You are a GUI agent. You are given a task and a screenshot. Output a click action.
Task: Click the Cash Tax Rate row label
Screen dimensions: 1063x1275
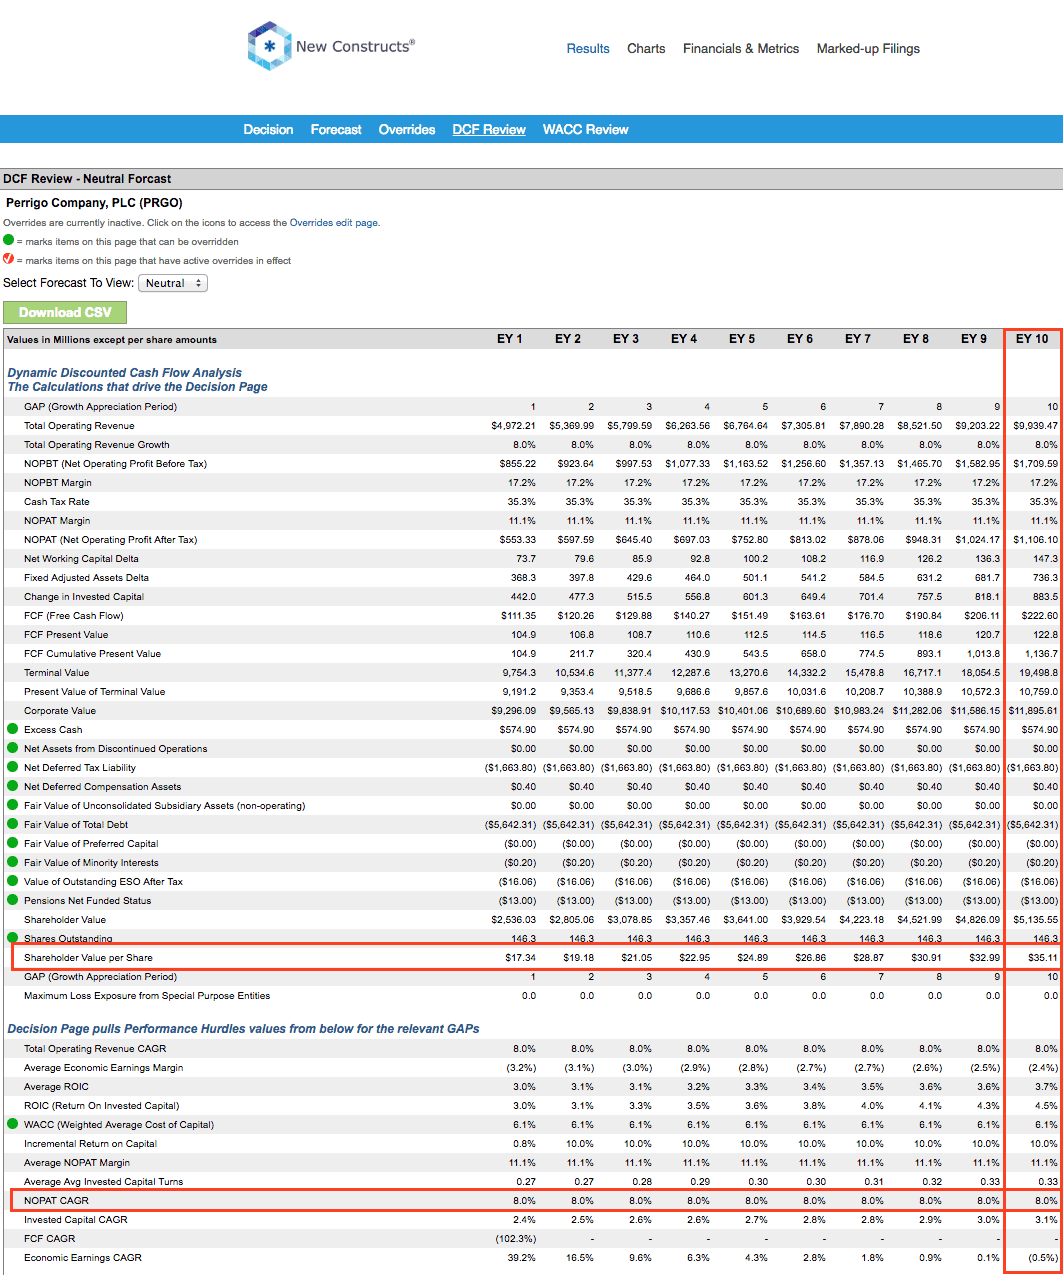(57, 502)
